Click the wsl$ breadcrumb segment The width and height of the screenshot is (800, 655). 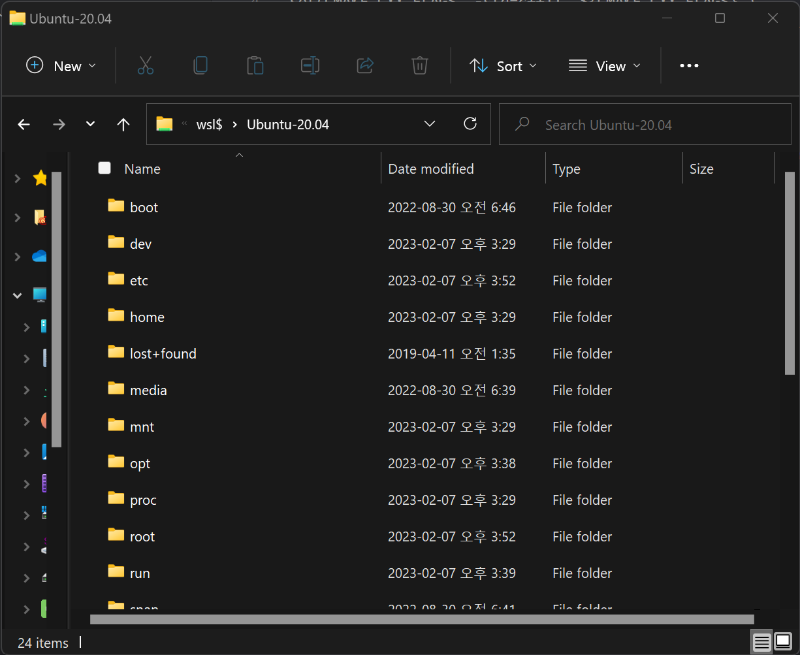point(209,124)
